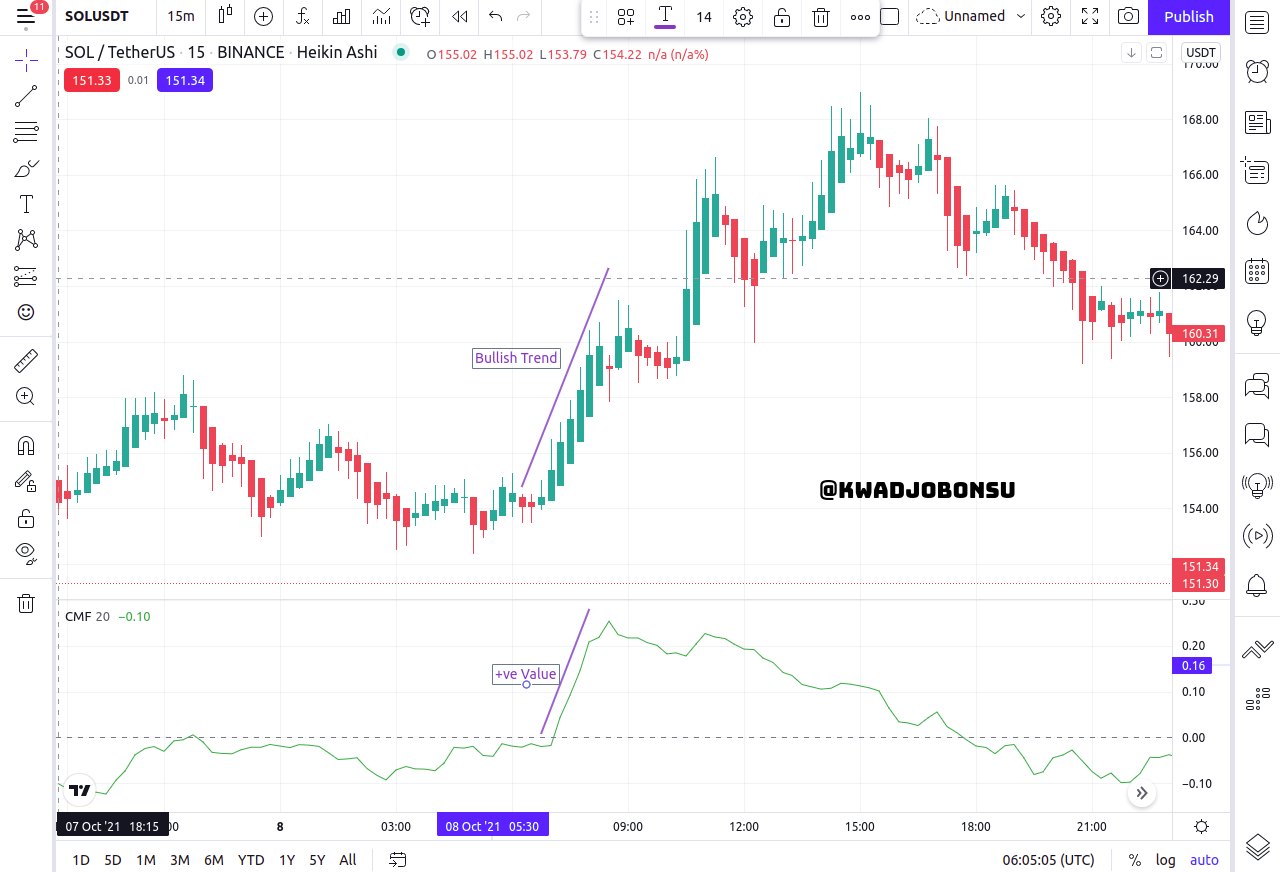Toggle stay in drawing mode

tap(26, 481)
